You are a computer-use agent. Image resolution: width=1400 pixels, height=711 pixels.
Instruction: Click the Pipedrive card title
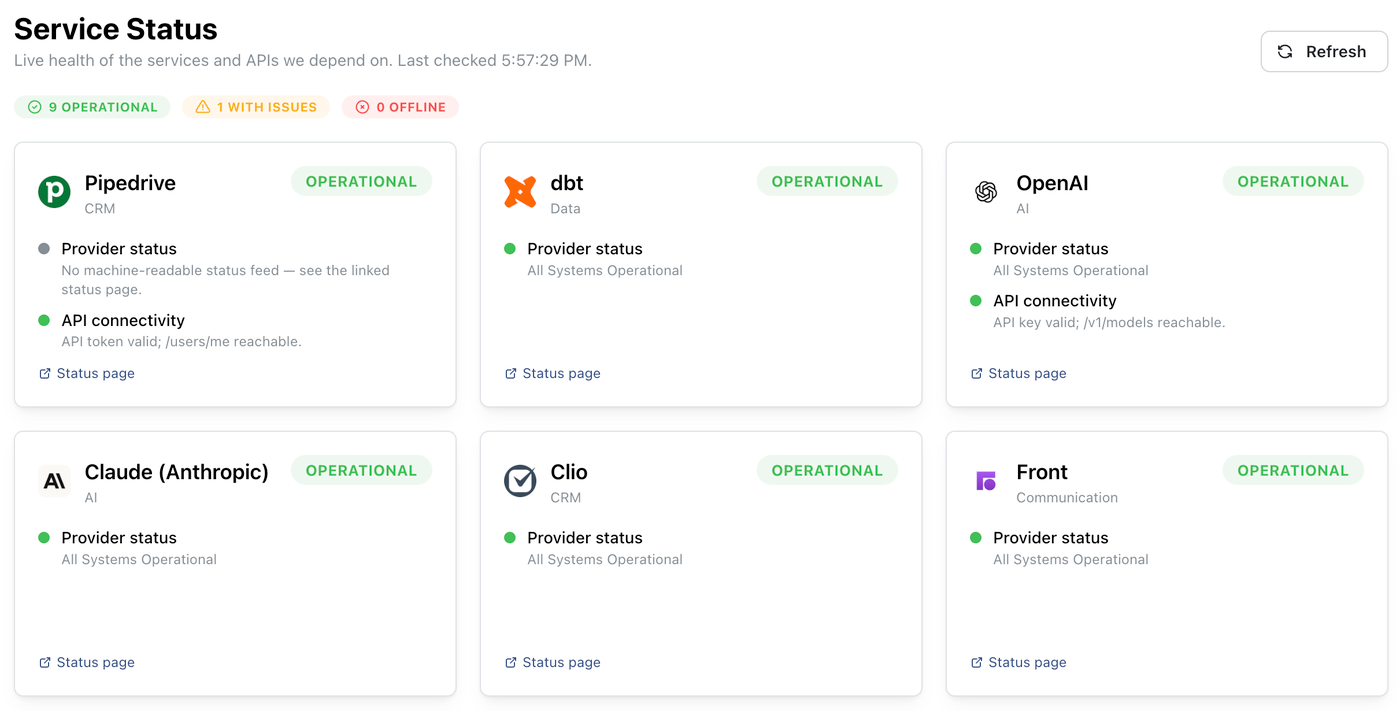tap(130, 183)
